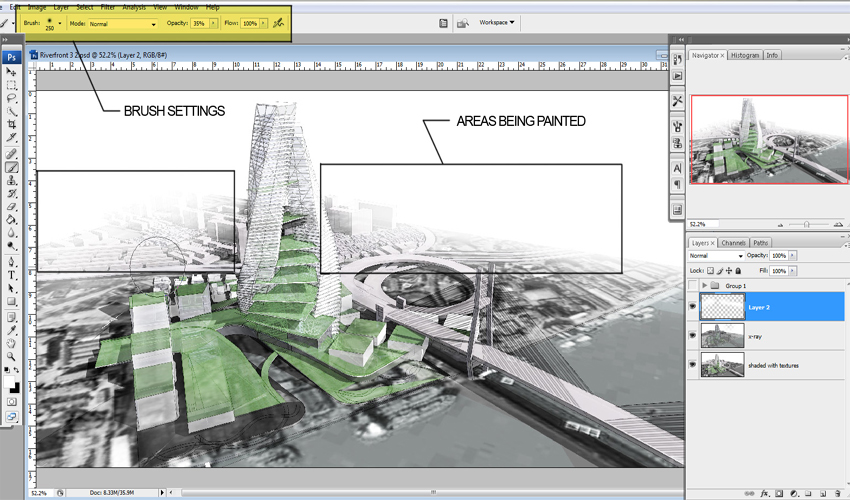The image size is (850, 500).
Task: Open the Workspace dropdown
Action: pos(497,22)
